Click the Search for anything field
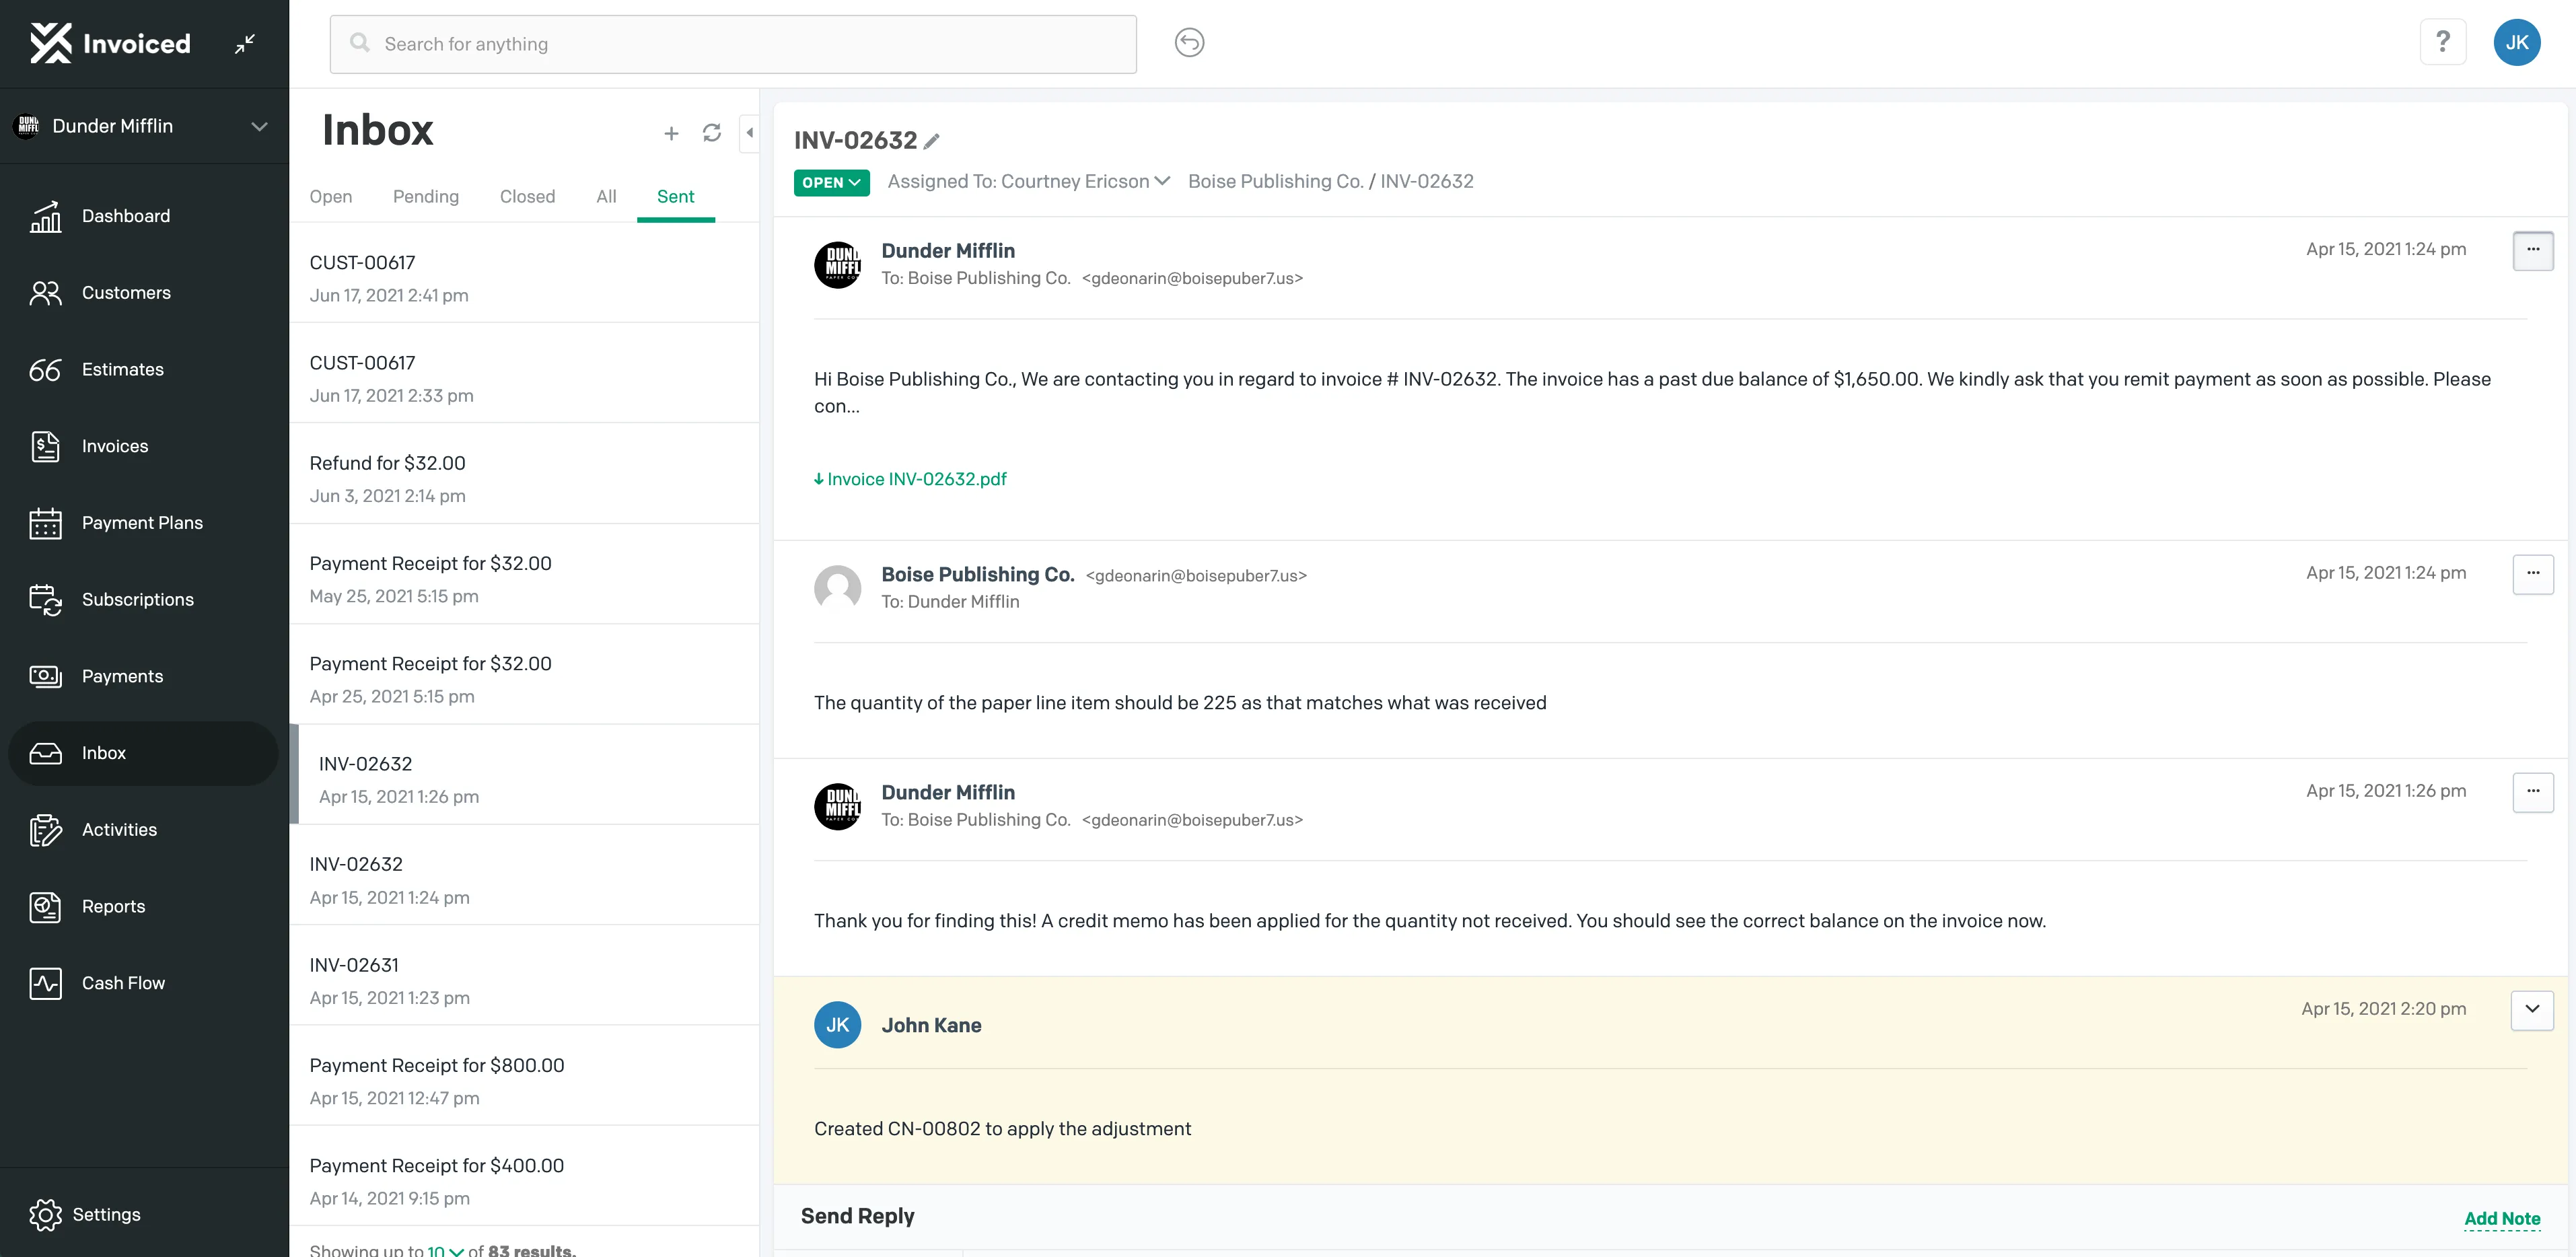The height and width of the screenshot is (1257, 2576). [x=733, y=44]
